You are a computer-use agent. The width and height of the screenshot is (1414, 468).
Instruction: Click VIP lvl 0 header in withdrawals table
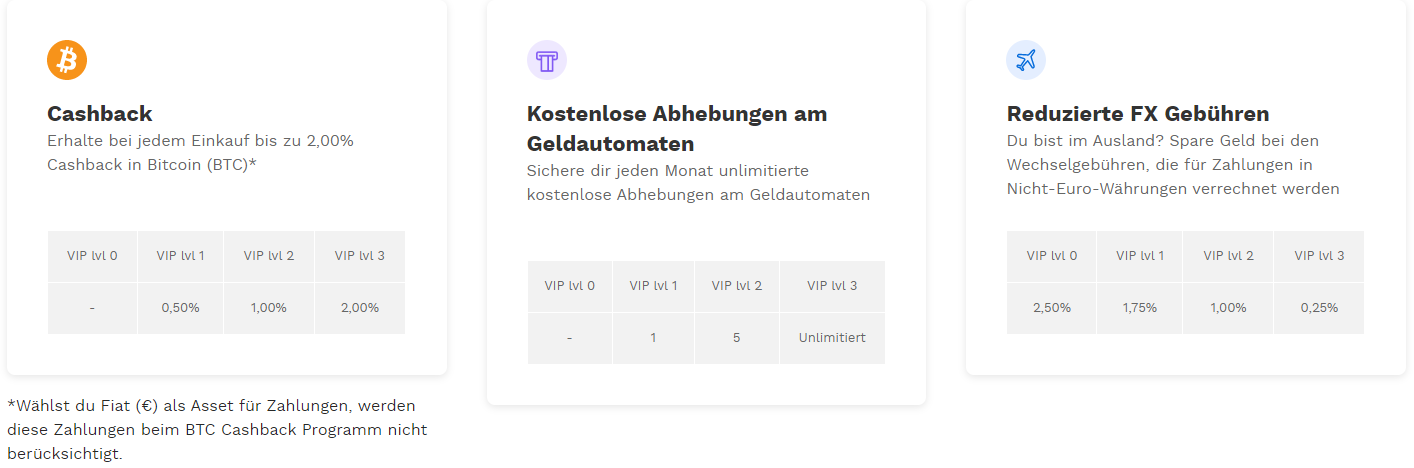(570, 286)
